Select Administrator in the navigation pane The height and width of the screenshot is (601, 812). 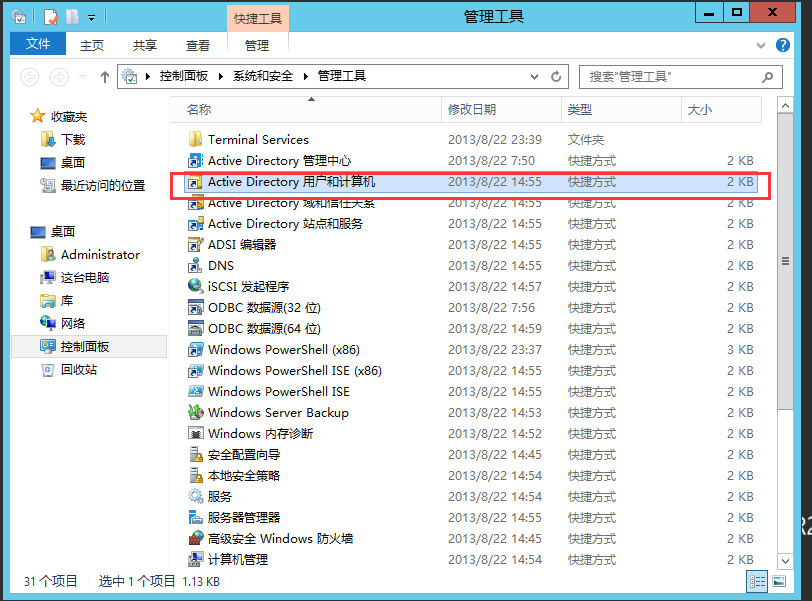pos(90,254)
